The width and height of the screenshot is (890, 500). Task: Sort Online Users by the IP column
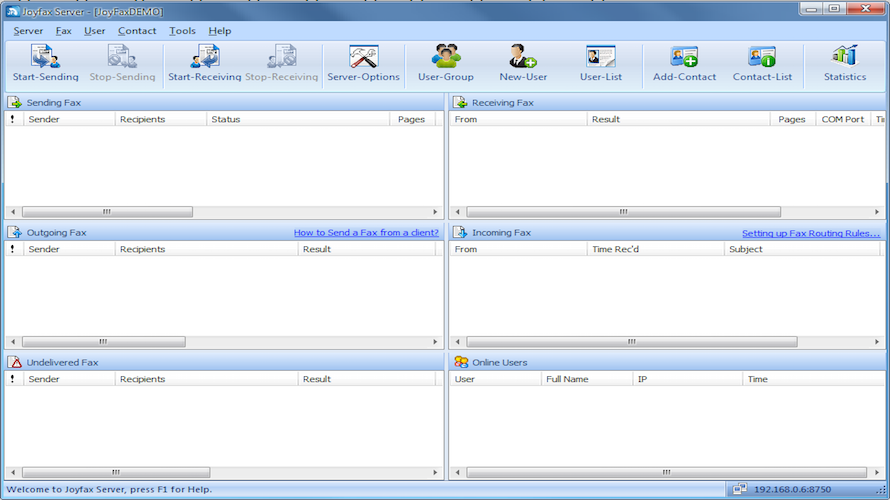point(687,379)
